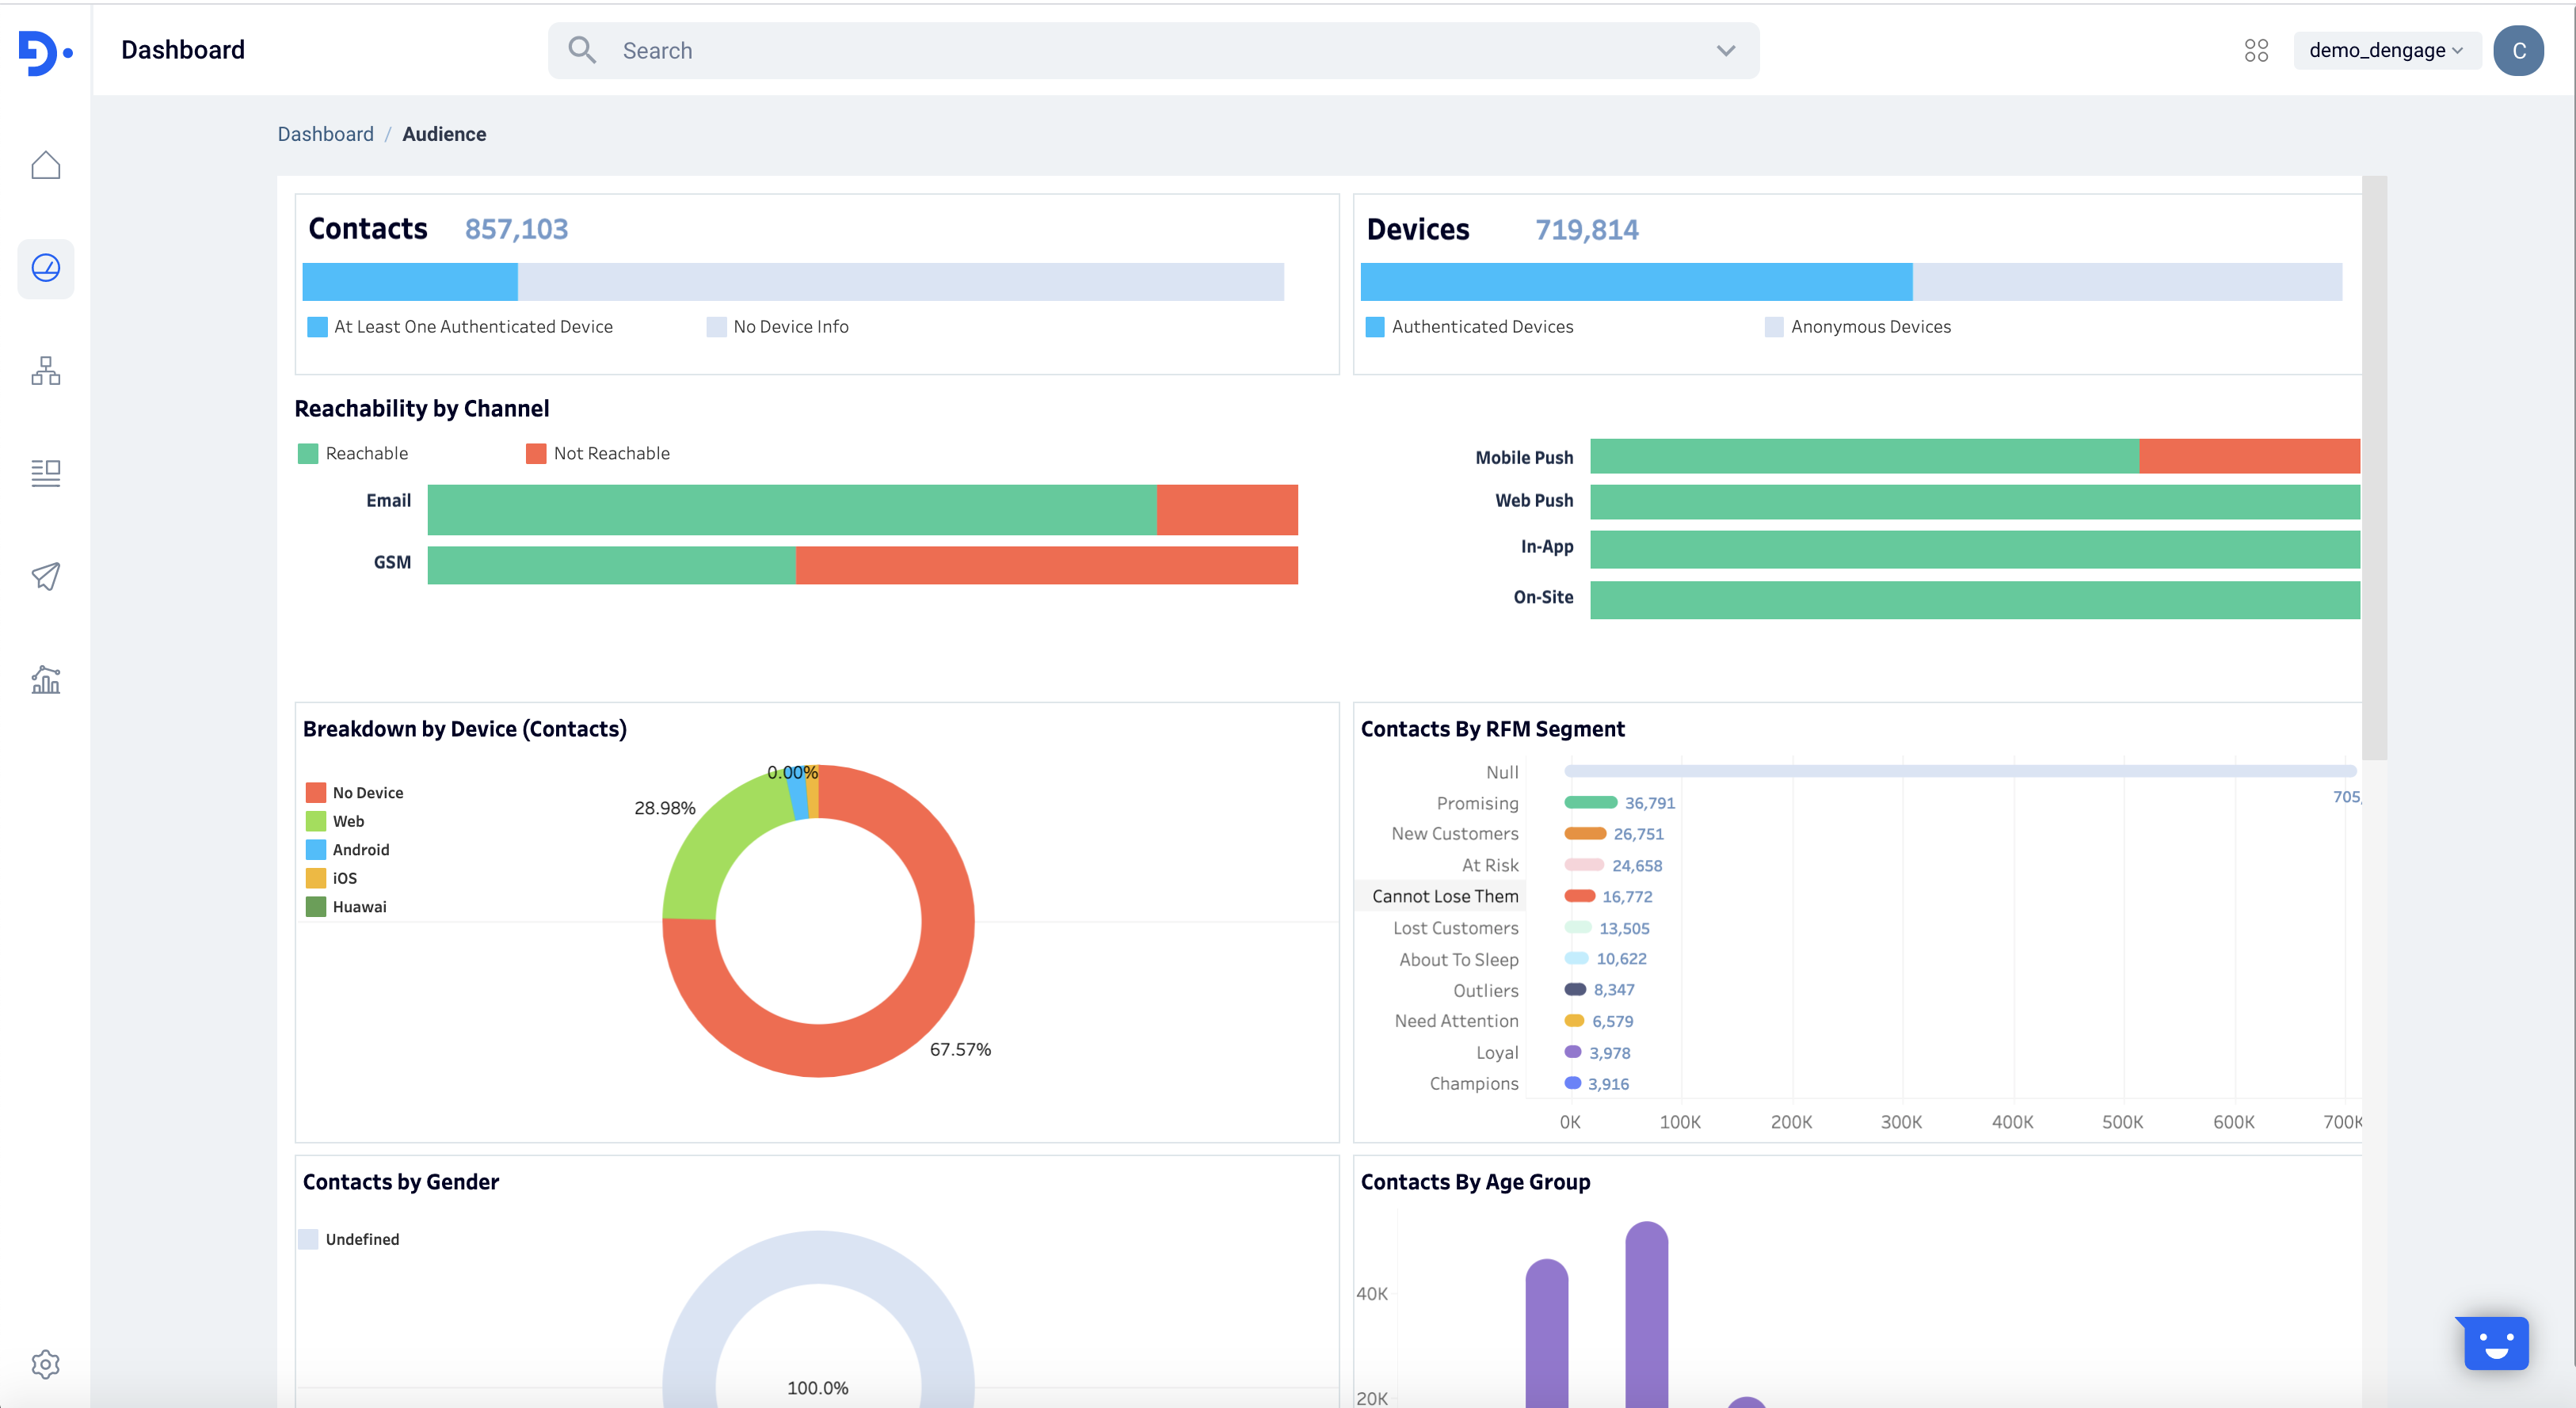Open the user avatar C menu
The image size is (2576, 1408).
[2518, 51]
